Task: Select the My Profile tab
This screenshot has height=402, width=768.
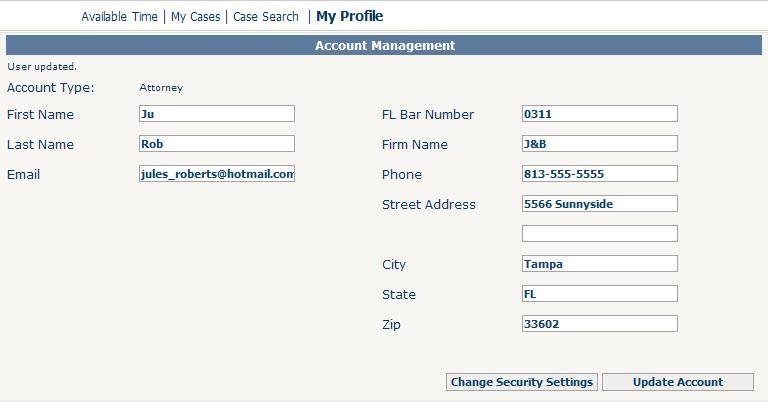Action: pos(349,16)
